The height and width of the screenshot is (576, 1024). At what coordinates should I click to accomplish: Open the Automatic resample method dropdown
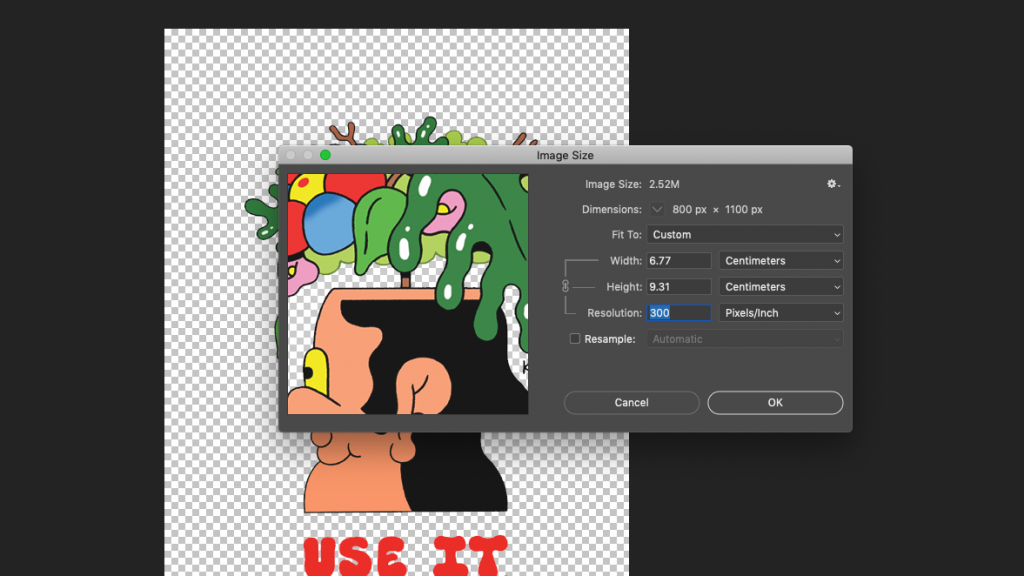[x=744, y=338]
